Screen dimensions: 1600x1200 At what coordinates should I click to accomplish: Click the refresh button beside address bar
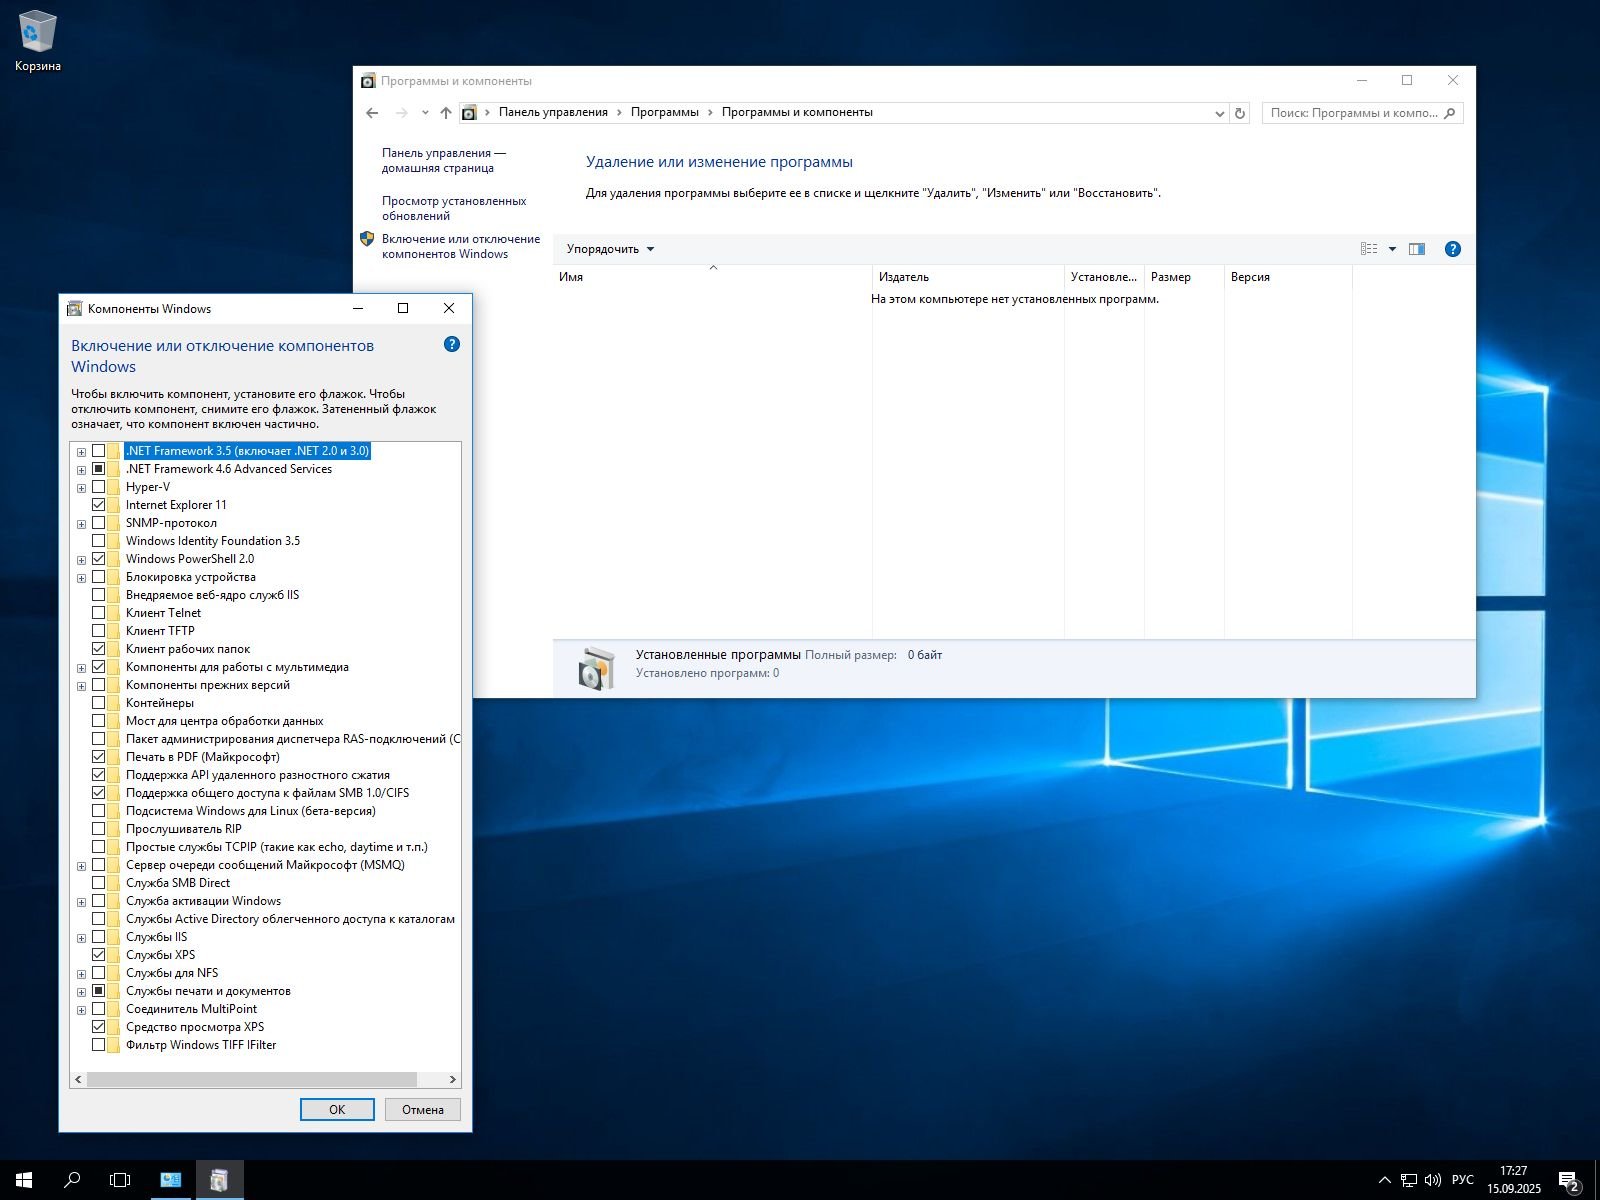(x=1240, y=113)
